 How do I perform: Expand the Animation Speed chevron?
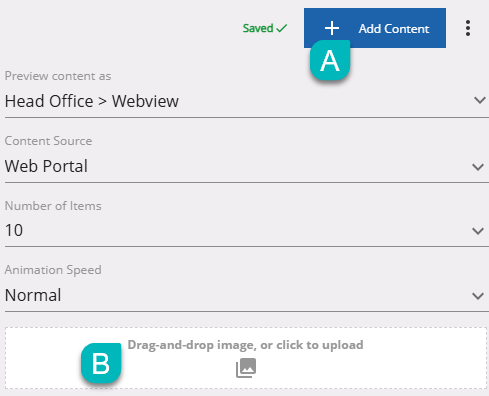pyautogui.click(x=478, y=296)
